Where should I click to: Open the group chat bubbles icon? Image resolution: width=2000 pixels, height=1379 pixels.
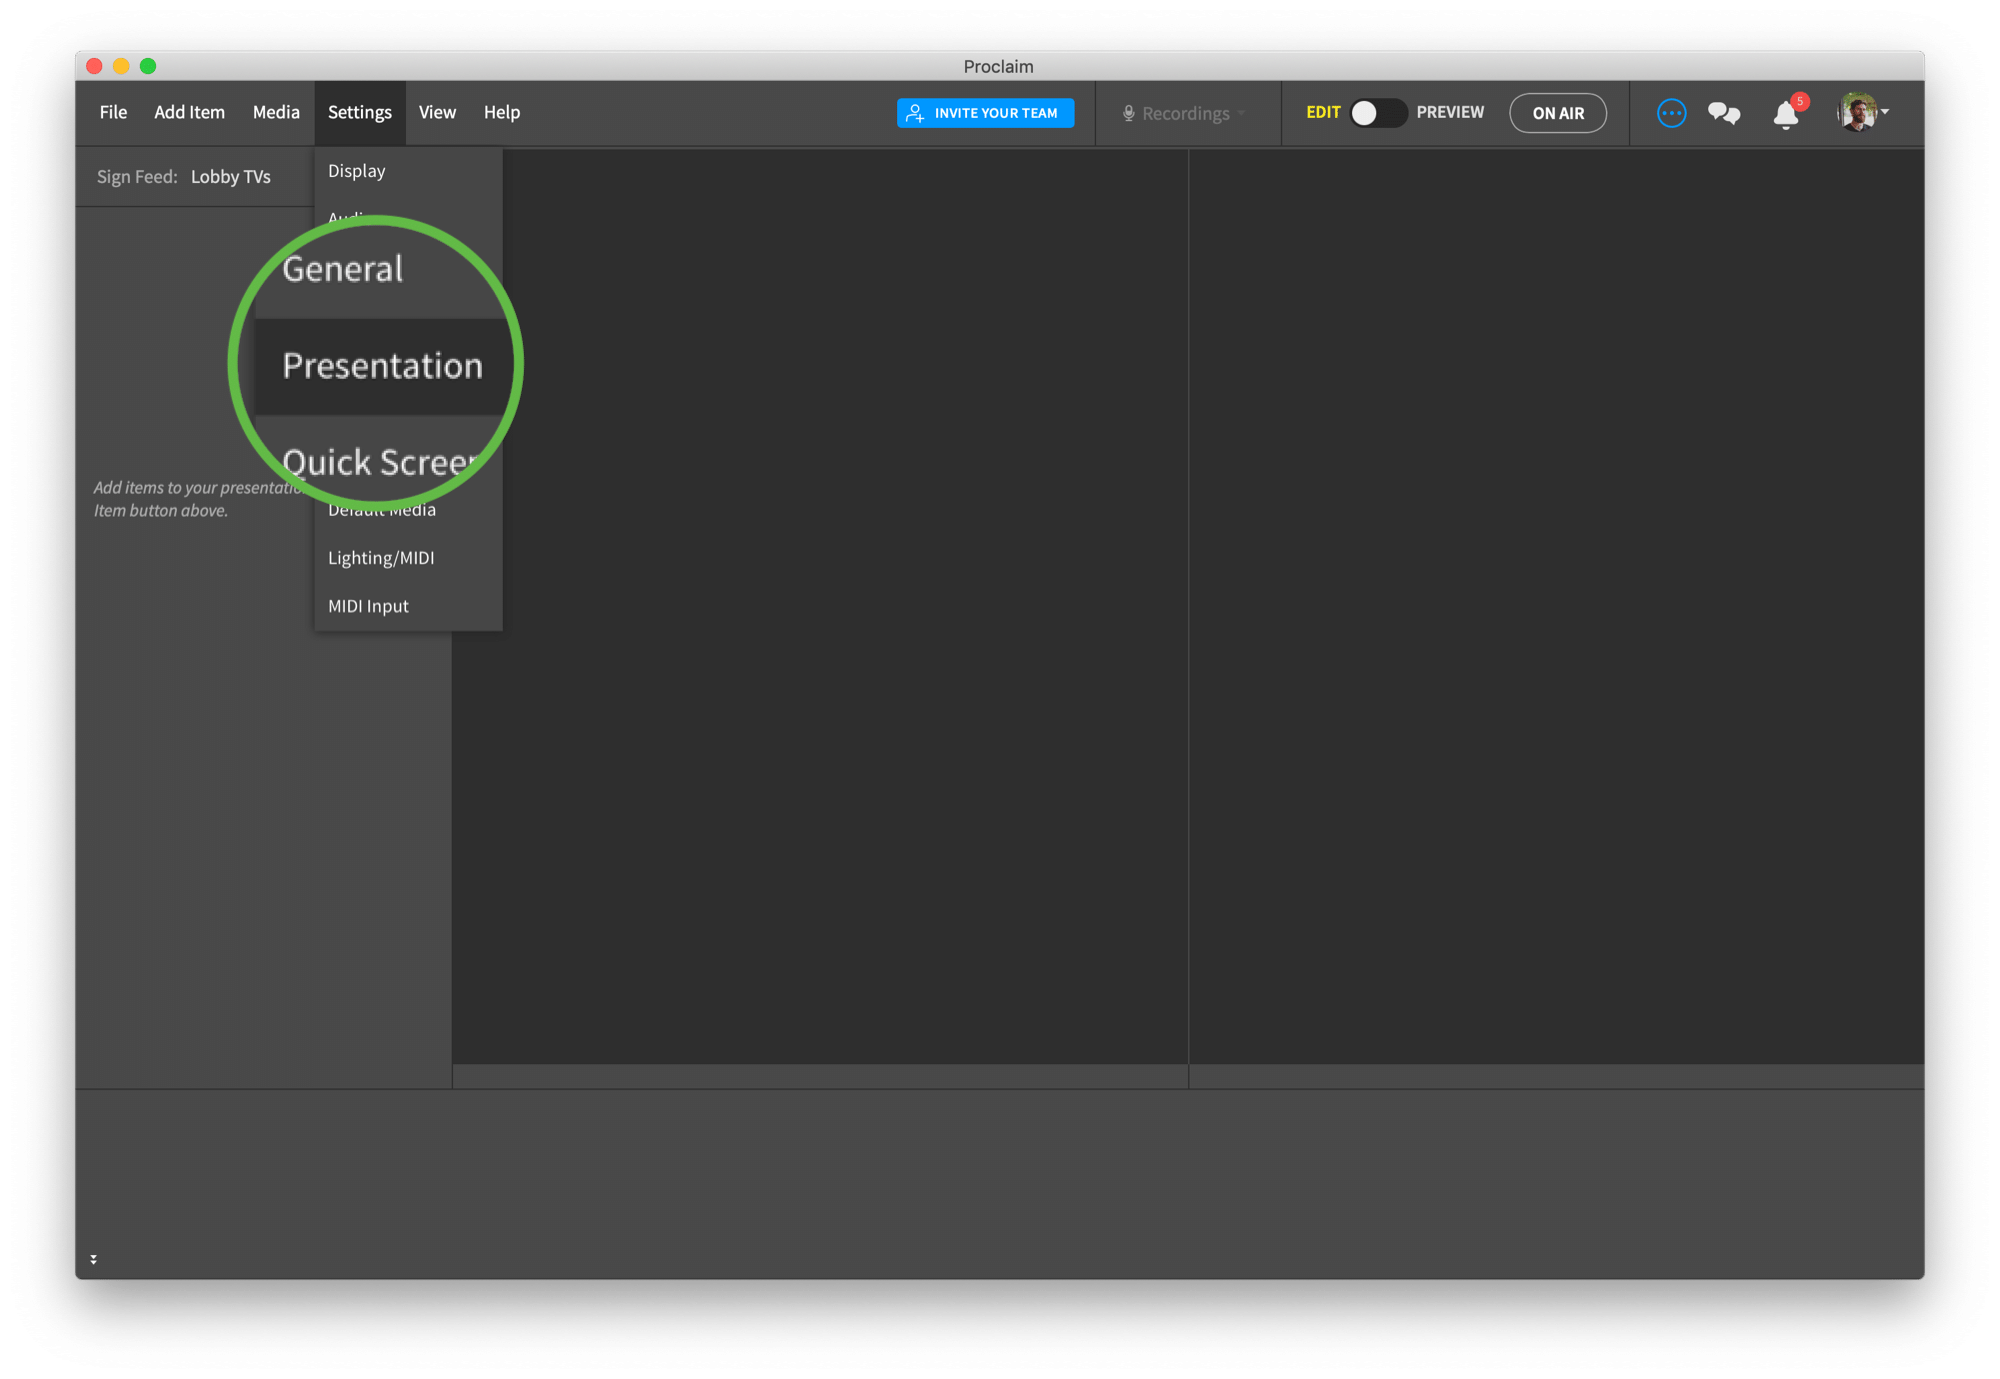pos(1724,113)
